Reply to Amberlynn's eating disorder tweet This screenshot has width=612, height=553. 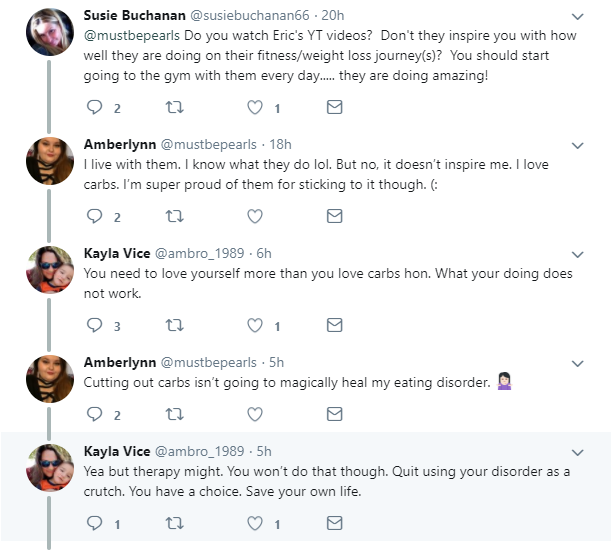point(94,414)
